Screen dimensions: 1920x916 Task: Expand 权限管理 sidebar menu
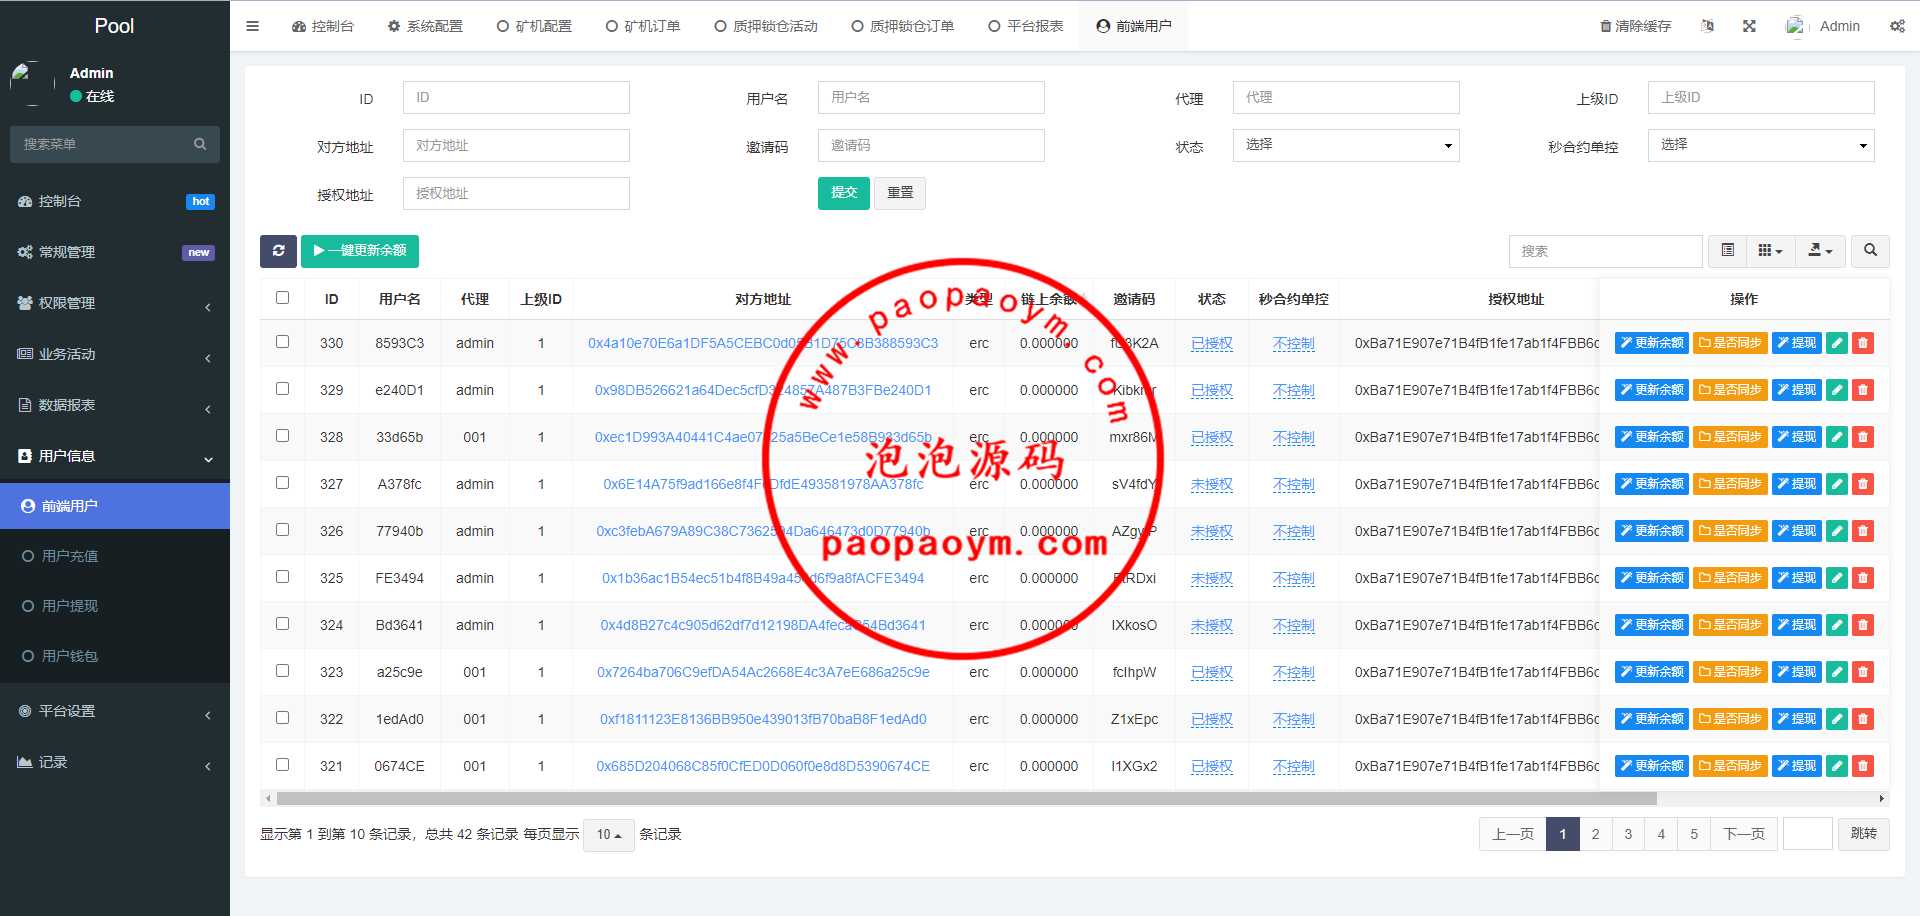pyautogui.click(x=115, y=303)
